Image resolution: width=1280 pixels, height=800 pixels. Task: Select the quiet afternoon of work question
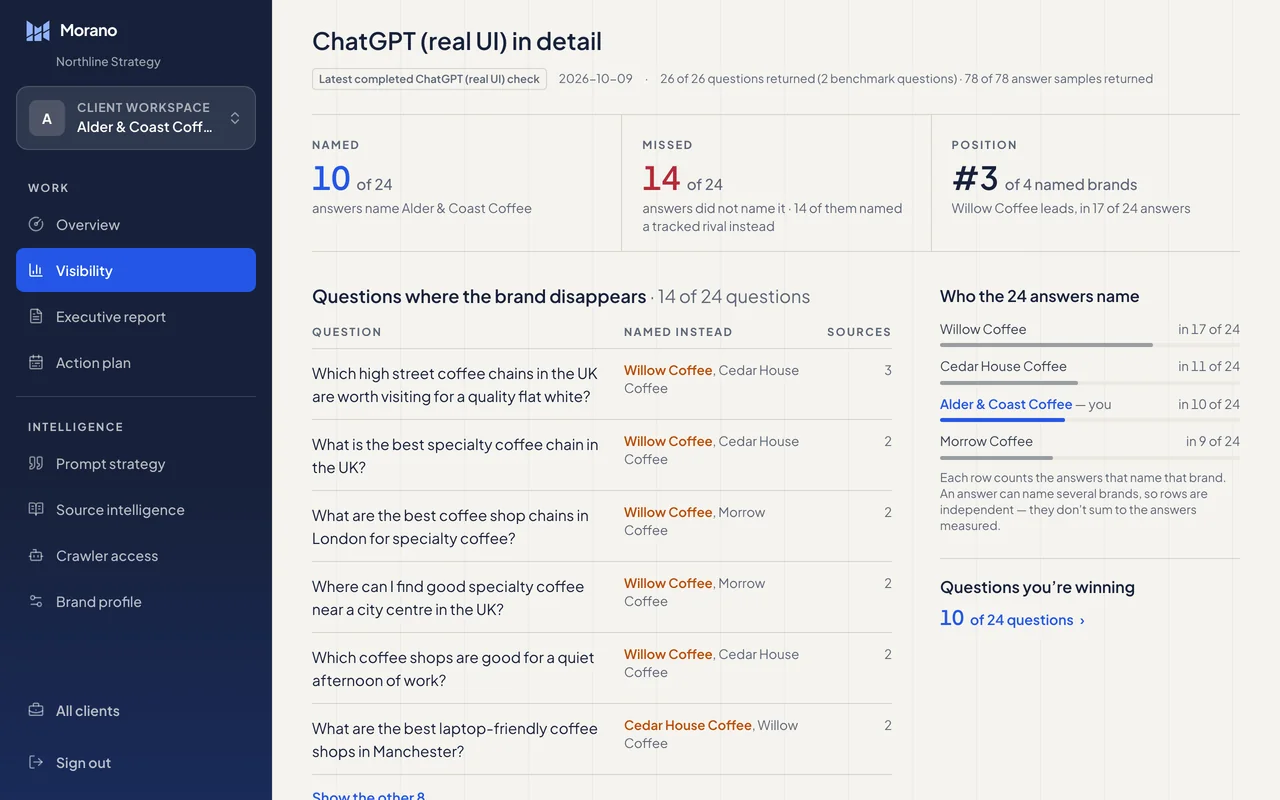coord(602,668)
